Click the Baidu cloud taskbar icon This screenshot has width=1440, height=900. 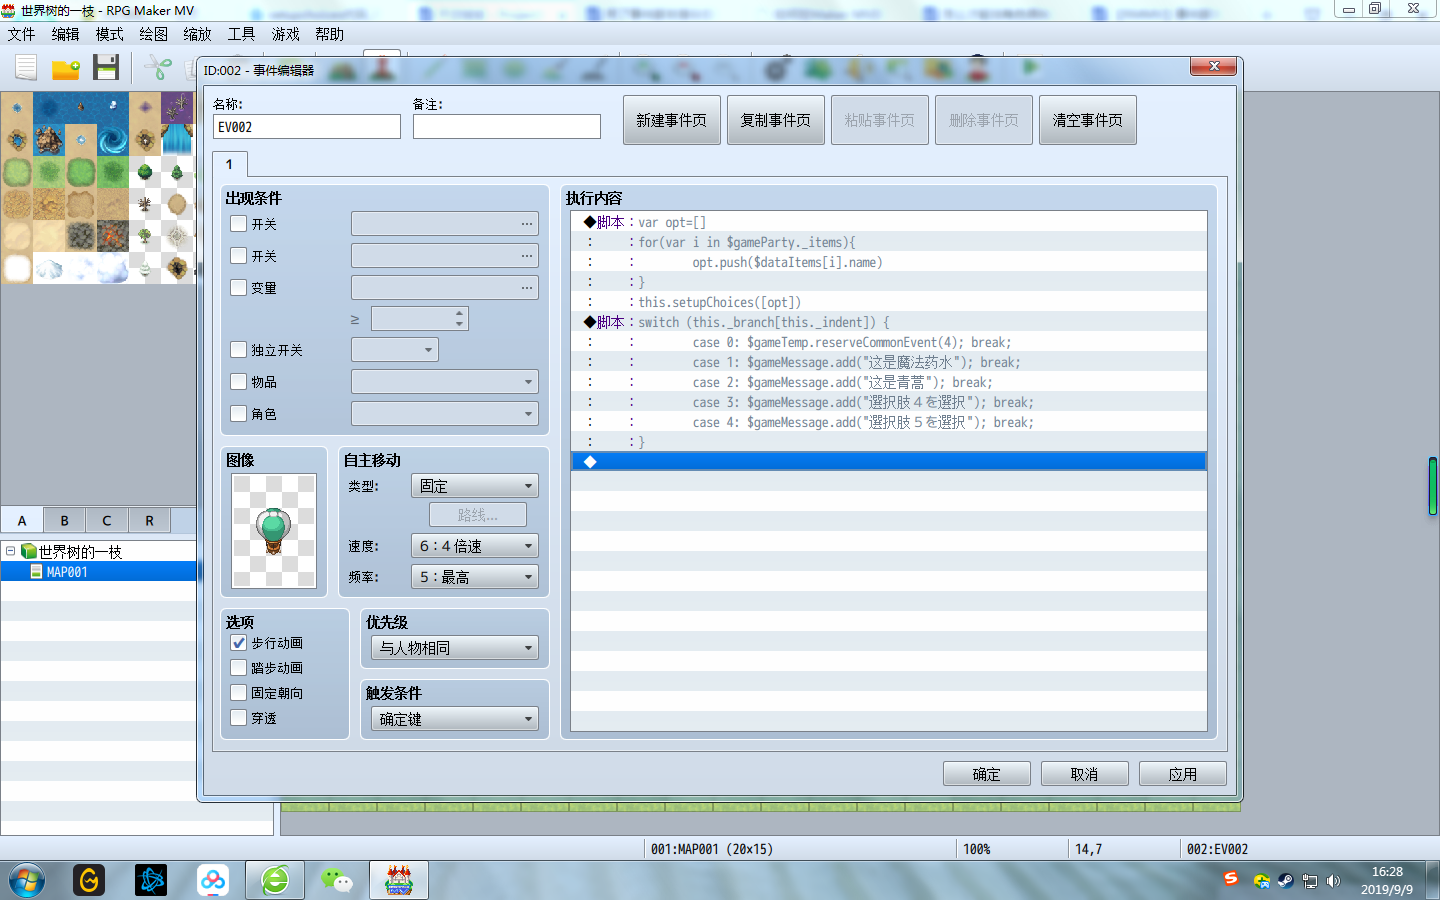(x=213, y=880)
